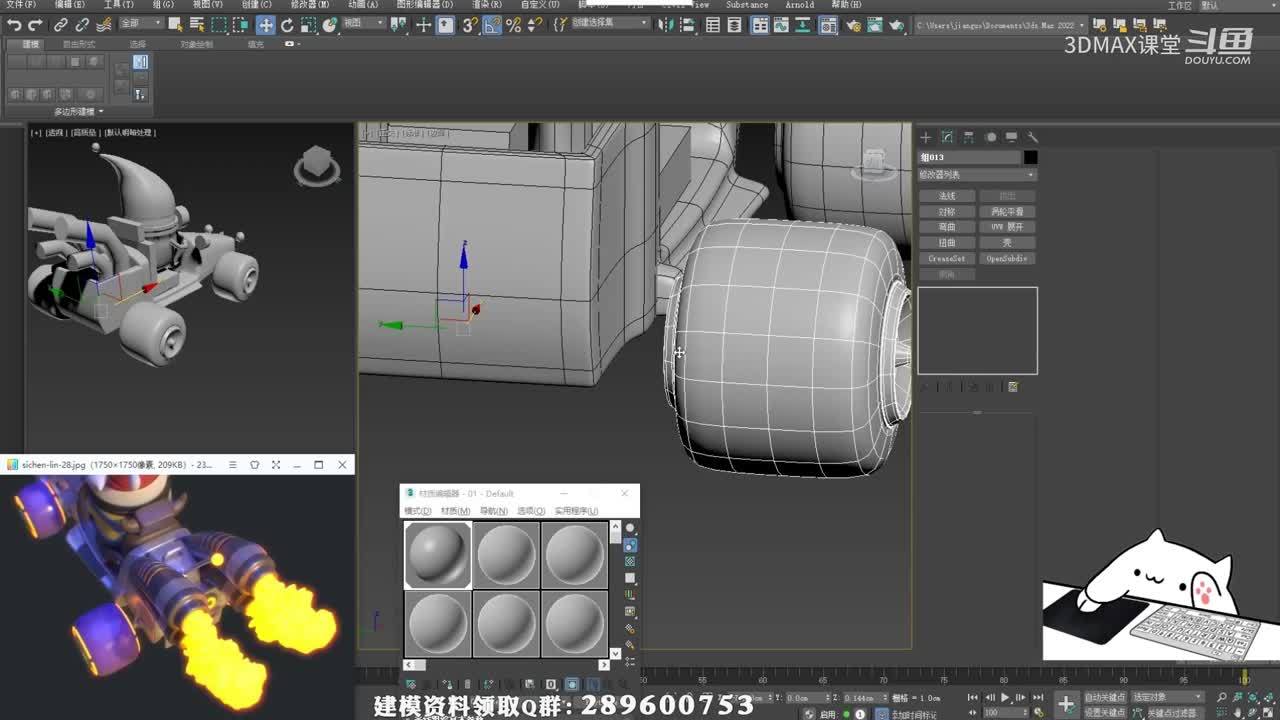Open the Create panel plus tab
Viewport: 1280px width, 720px height.
(x=926, y=137)
